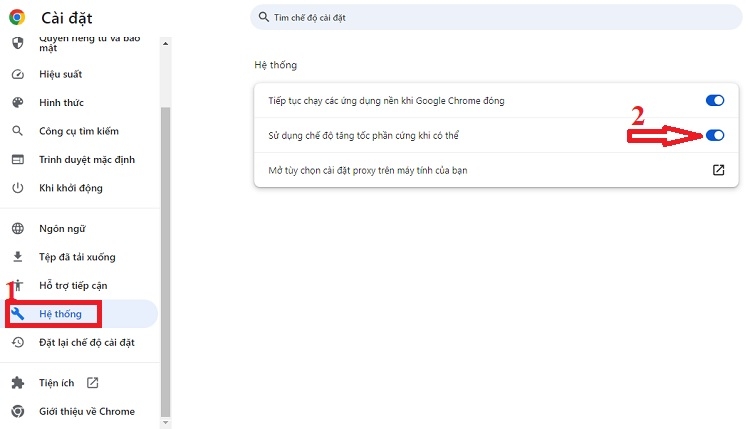Click the Chrome logo icon
The height and width of the screenshot is (429, 750).
(x=17, y=17)
